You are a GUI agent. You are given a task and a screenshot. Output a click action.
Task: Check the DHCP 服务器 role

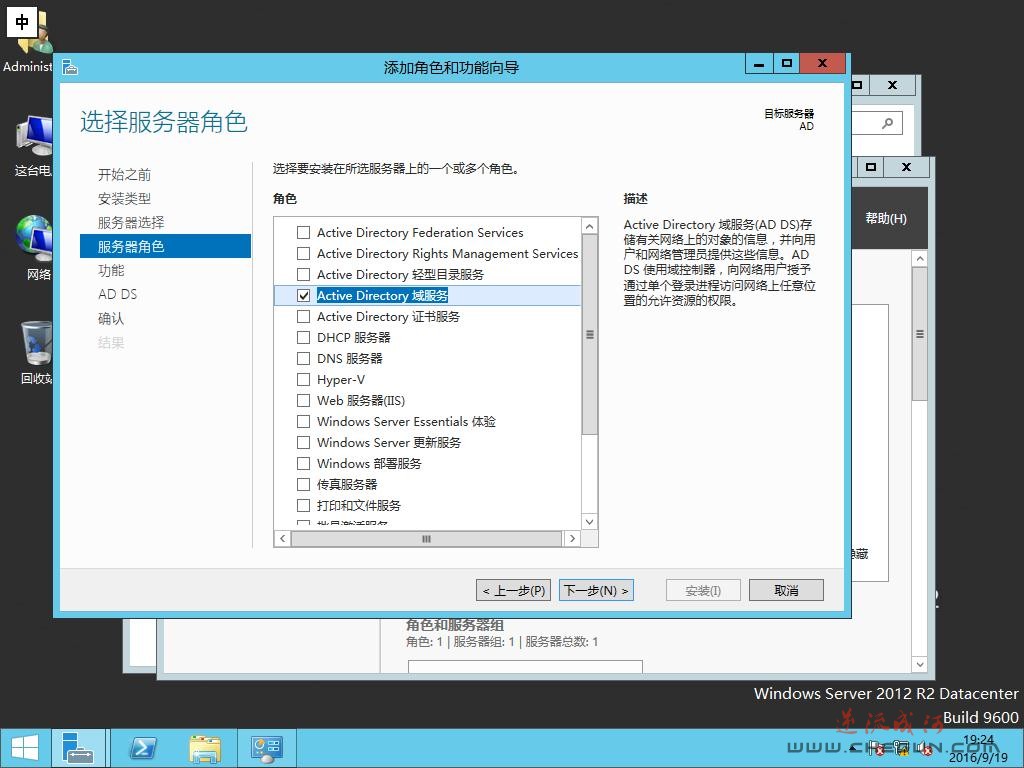303,337
